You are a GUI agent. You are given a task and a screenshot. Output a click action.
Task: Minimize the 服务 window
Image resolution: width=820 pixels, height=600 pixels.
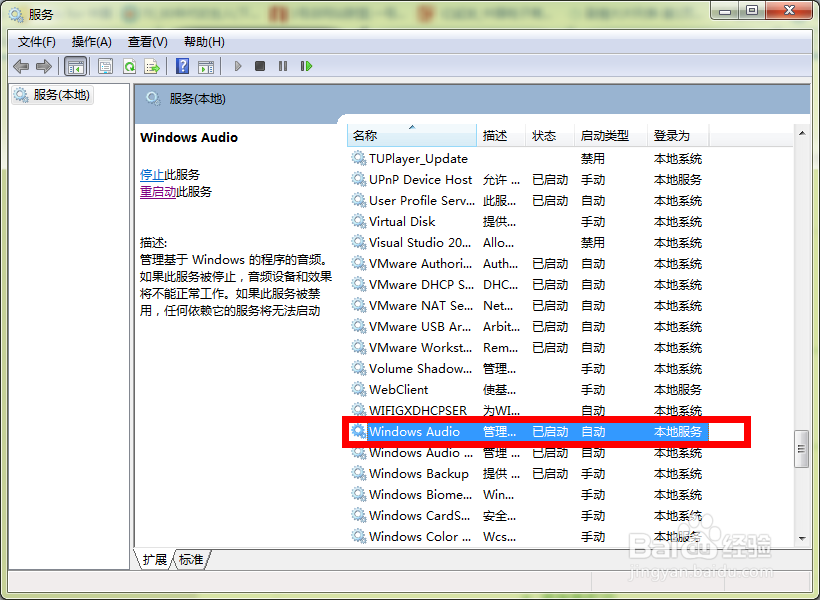725,11
